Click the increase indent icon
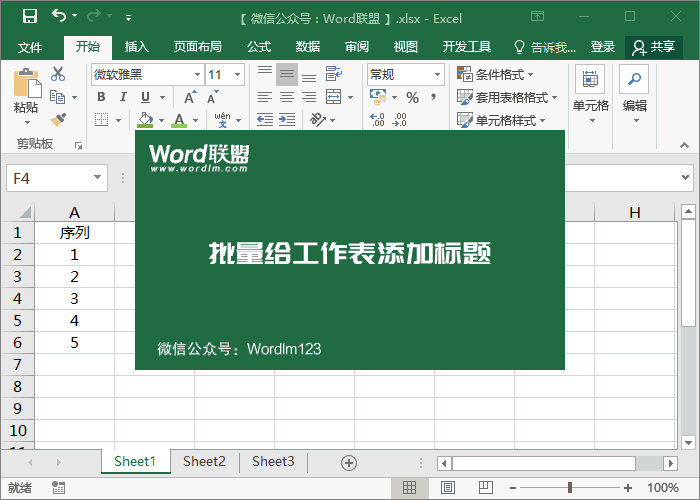This screenshot has height=500, width=700. [288, 119]
